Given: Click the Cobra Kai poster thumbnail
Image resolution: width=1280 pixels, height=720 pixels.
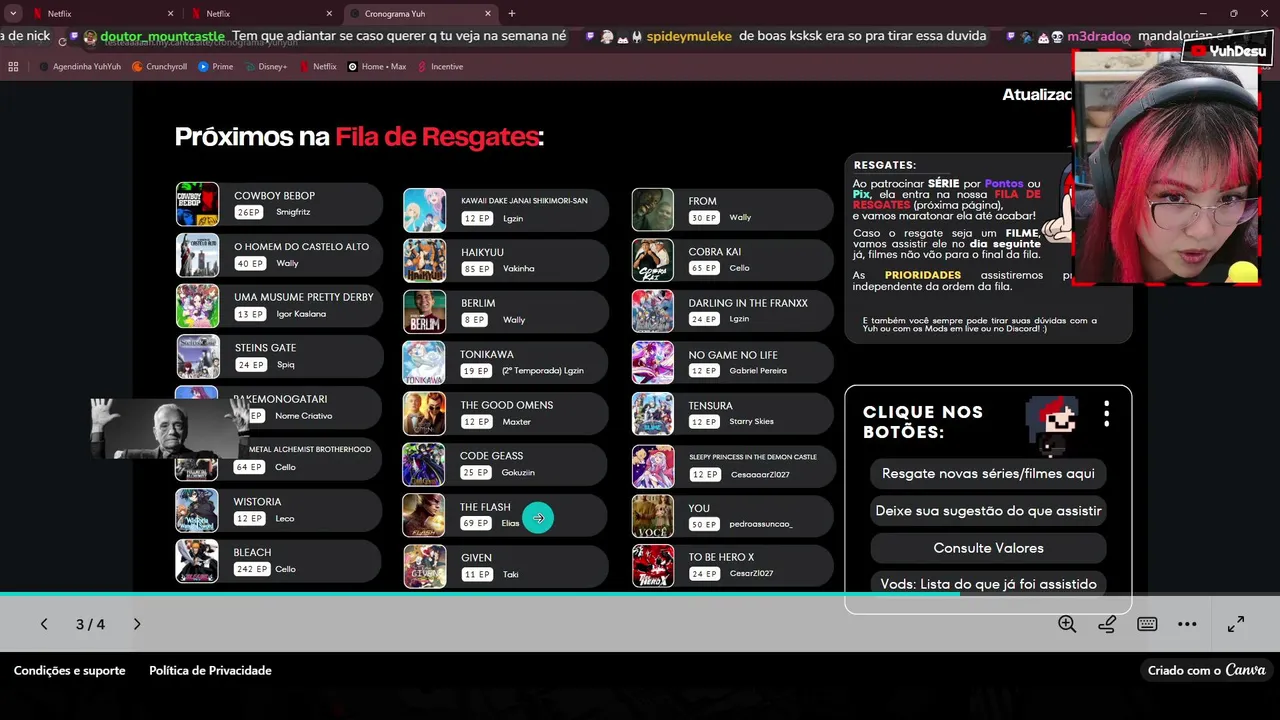Looking at the screenshot, I should pyautogui.click(x=653, y=260).
